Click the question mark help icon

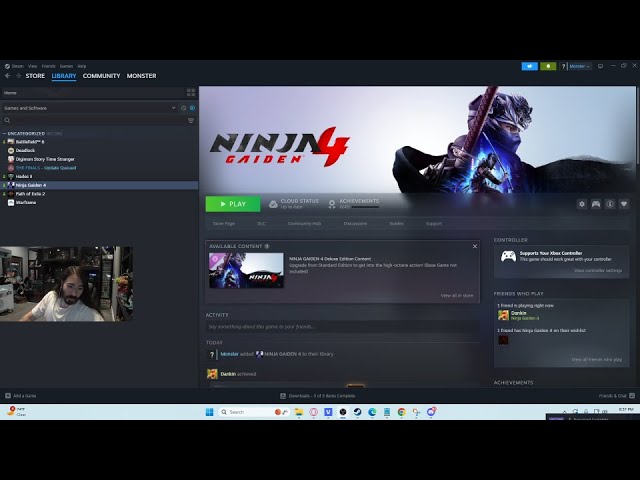coord(563,66)
